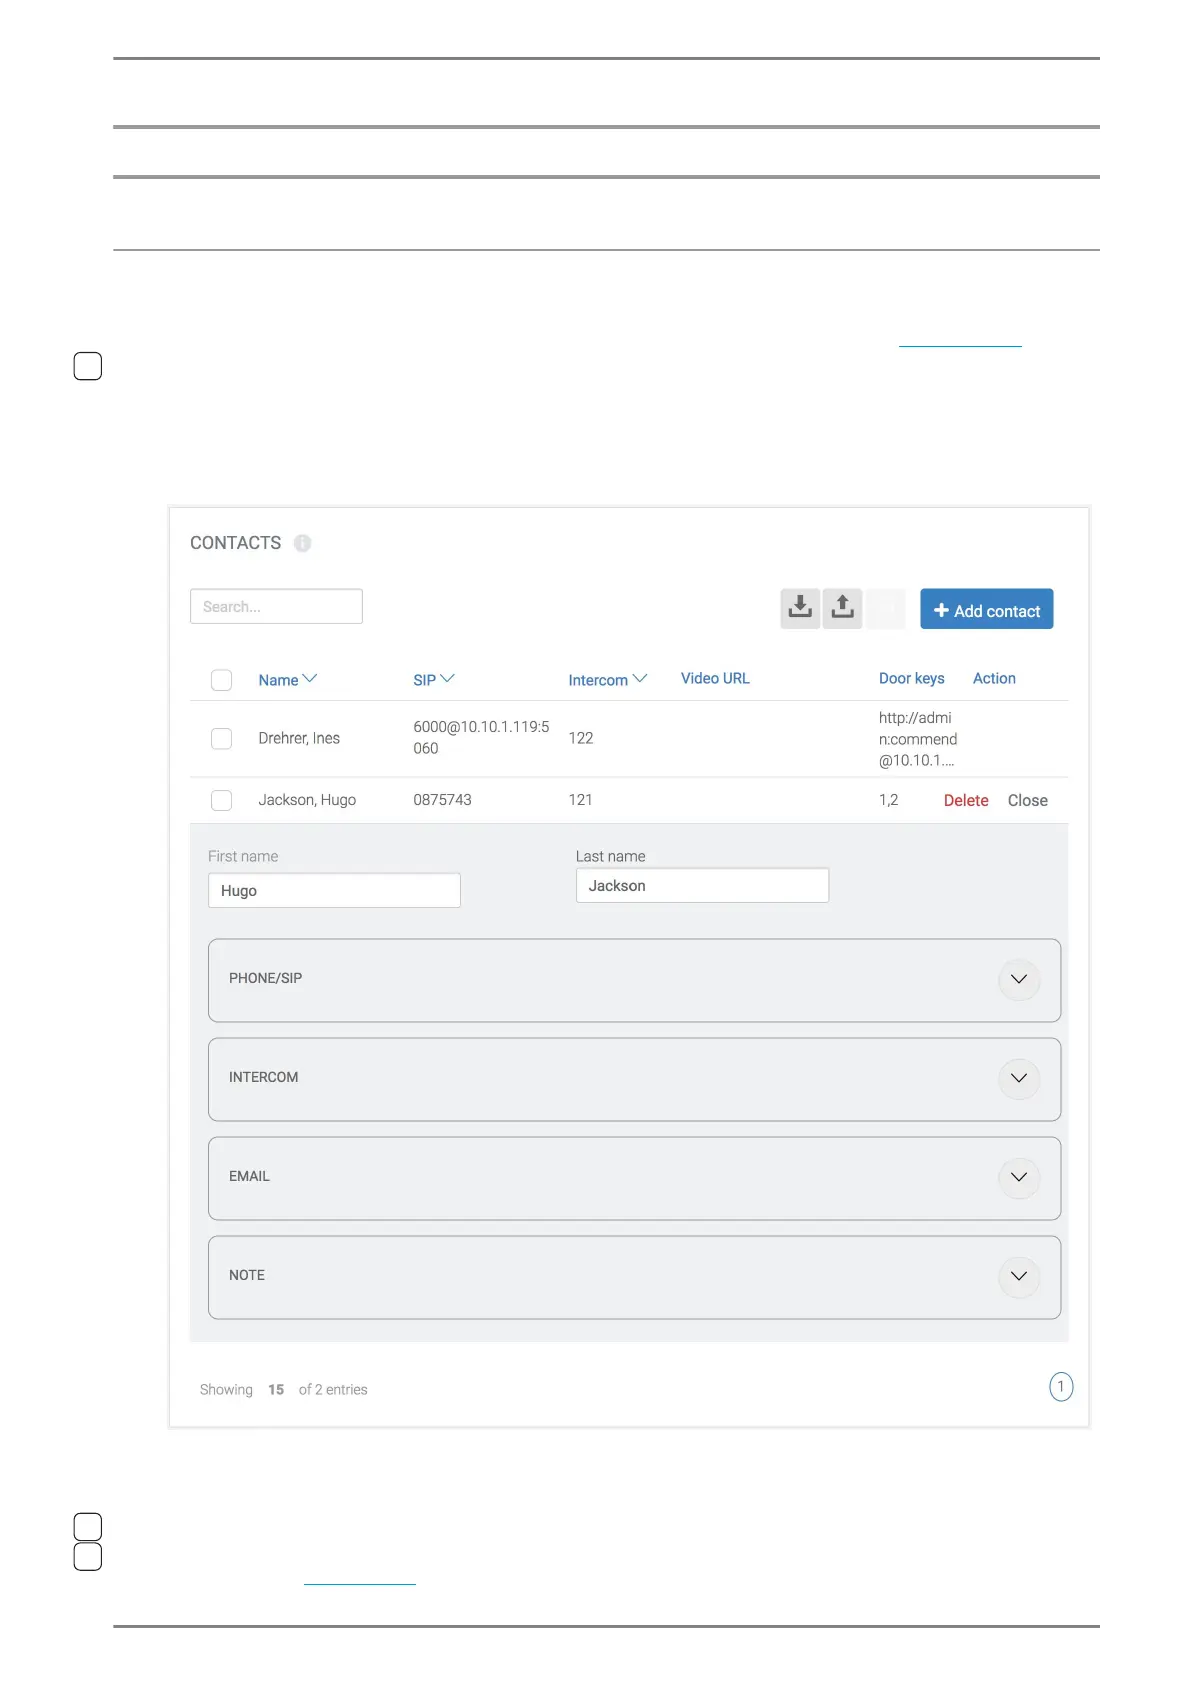Click the Last name field containing Jackson
1190x1684 pixels.
[702, 886]
